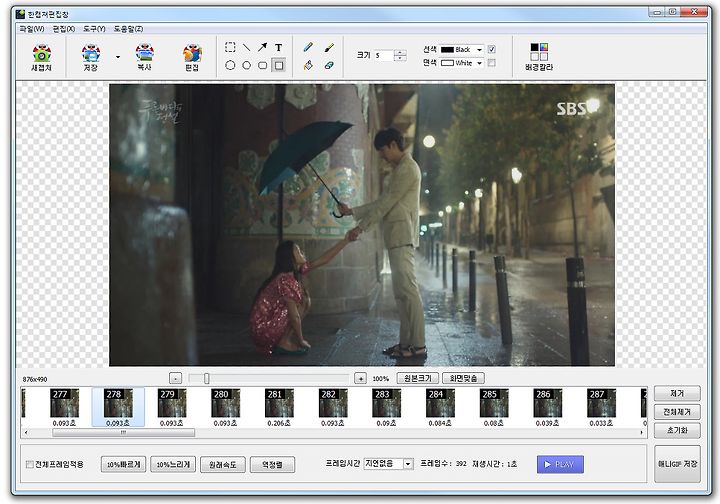Select frame thumbnail 278
720x504 pixels.
(x=118, y=403)
